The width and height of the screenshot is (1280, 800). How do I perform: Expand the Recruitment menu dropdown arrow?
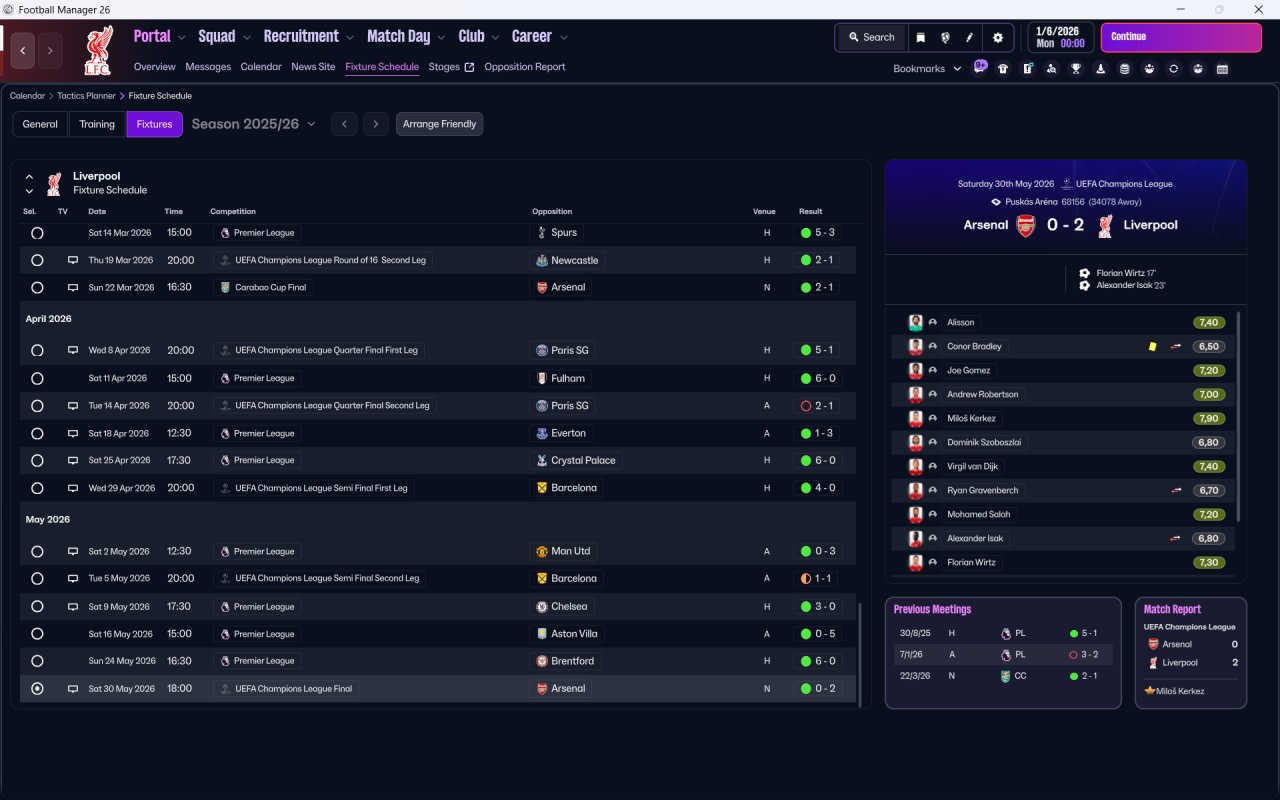350,37
